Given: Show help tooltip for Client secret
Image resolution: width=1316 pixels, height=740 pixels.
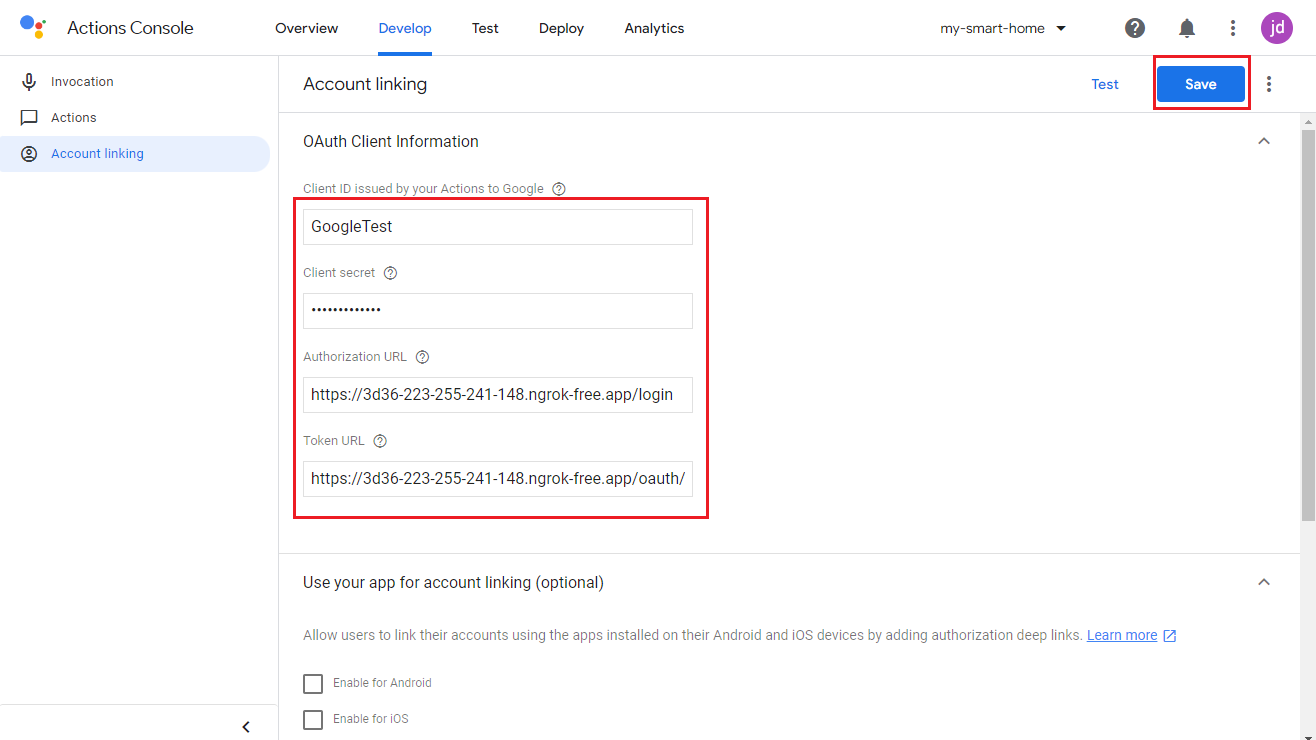Looking at the screenshot, I should 391,273.
